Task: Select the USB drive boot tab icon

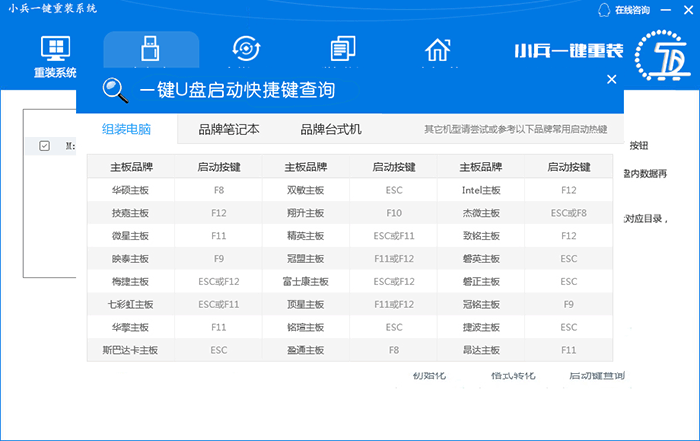Action: click(x=151, y=50)
